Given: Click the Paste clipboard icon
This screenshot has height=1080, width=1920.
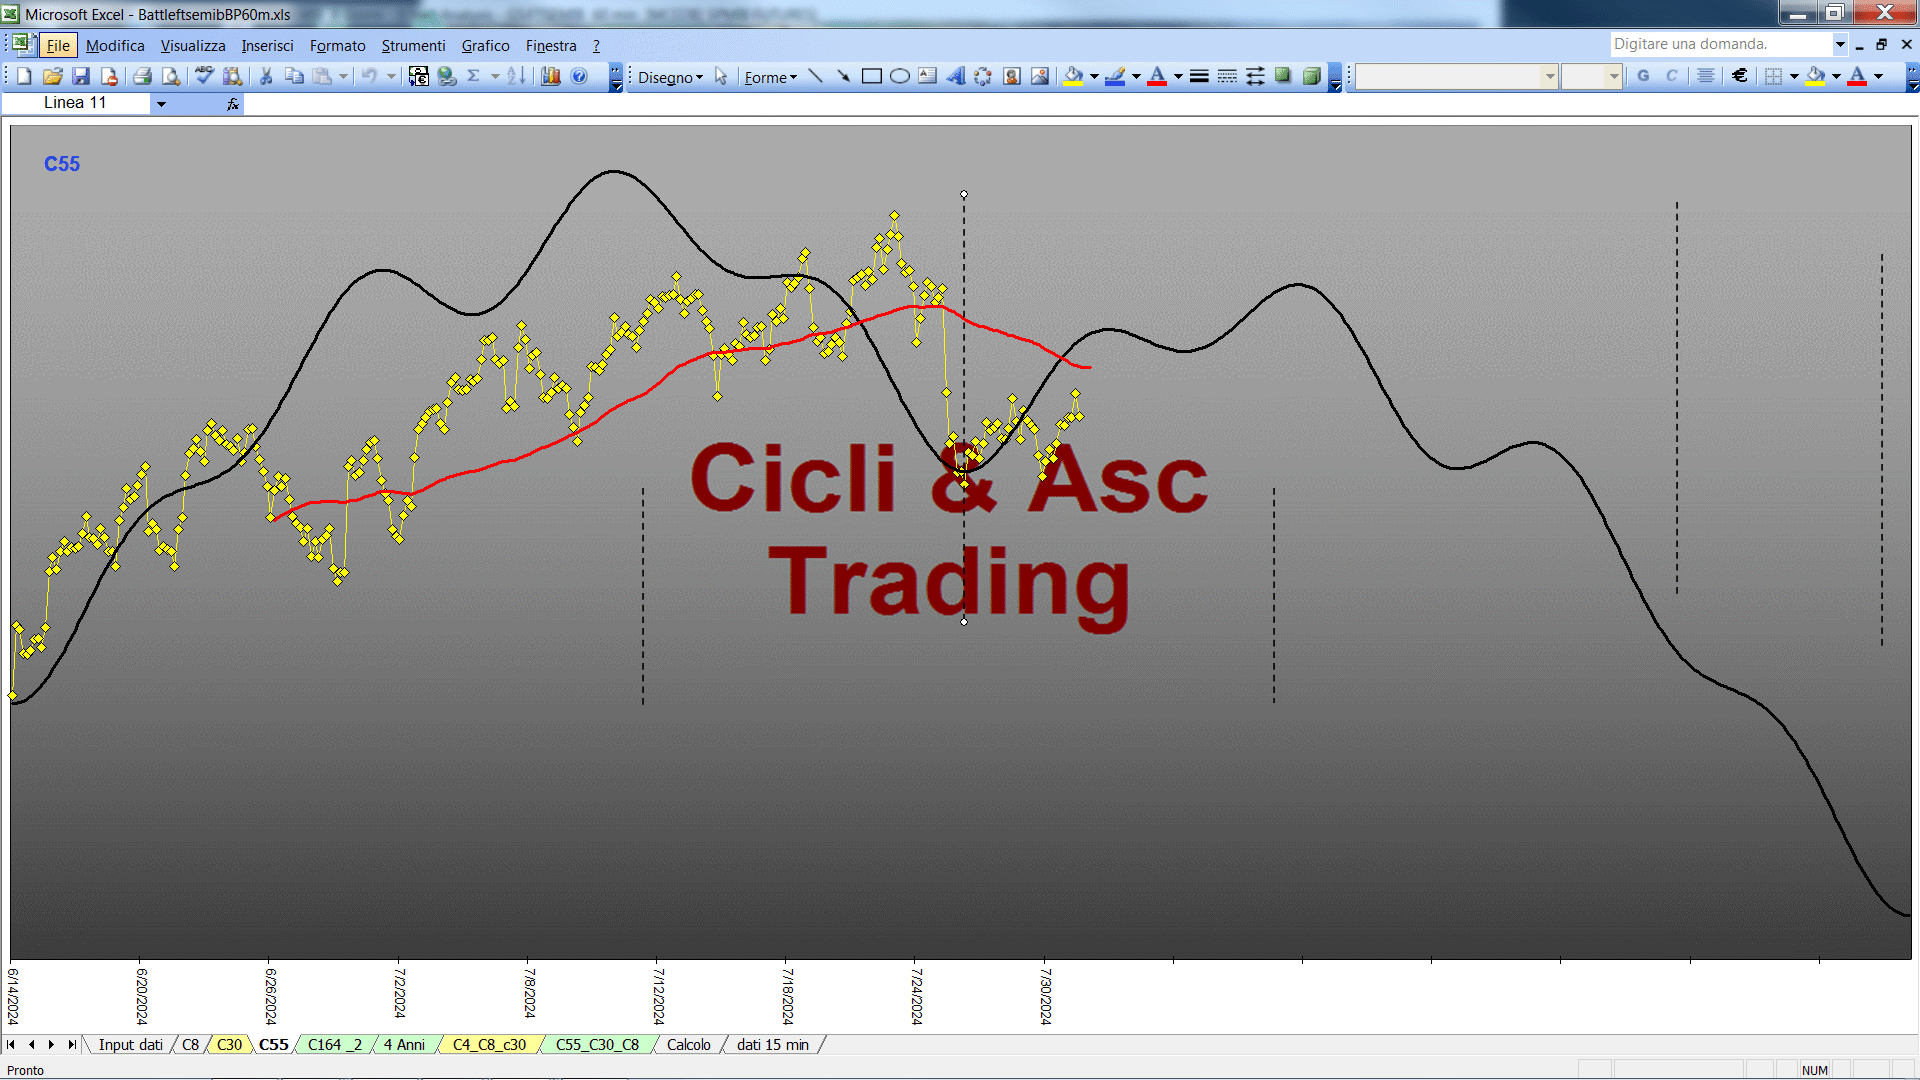Looking at the screenshot, I should 322,77.
